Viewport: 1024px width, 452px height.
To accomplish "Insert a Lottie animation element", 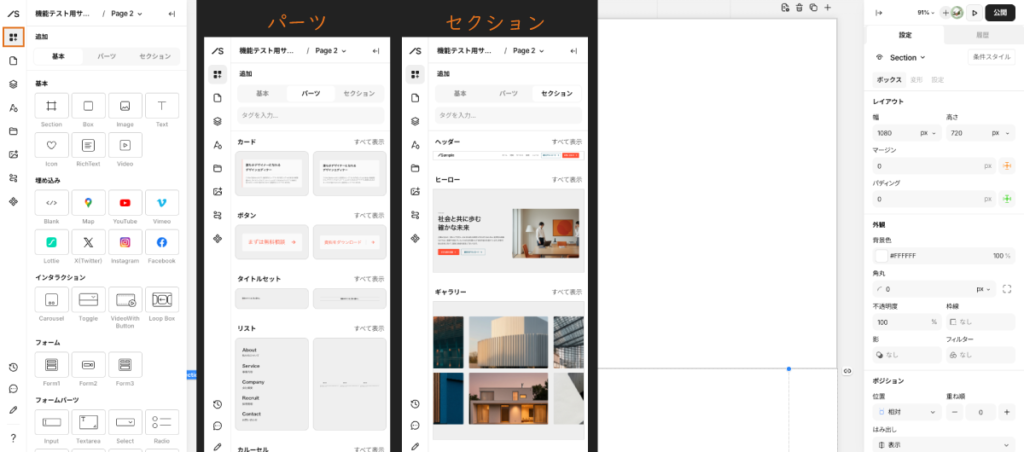I will (x=52, y=242).
